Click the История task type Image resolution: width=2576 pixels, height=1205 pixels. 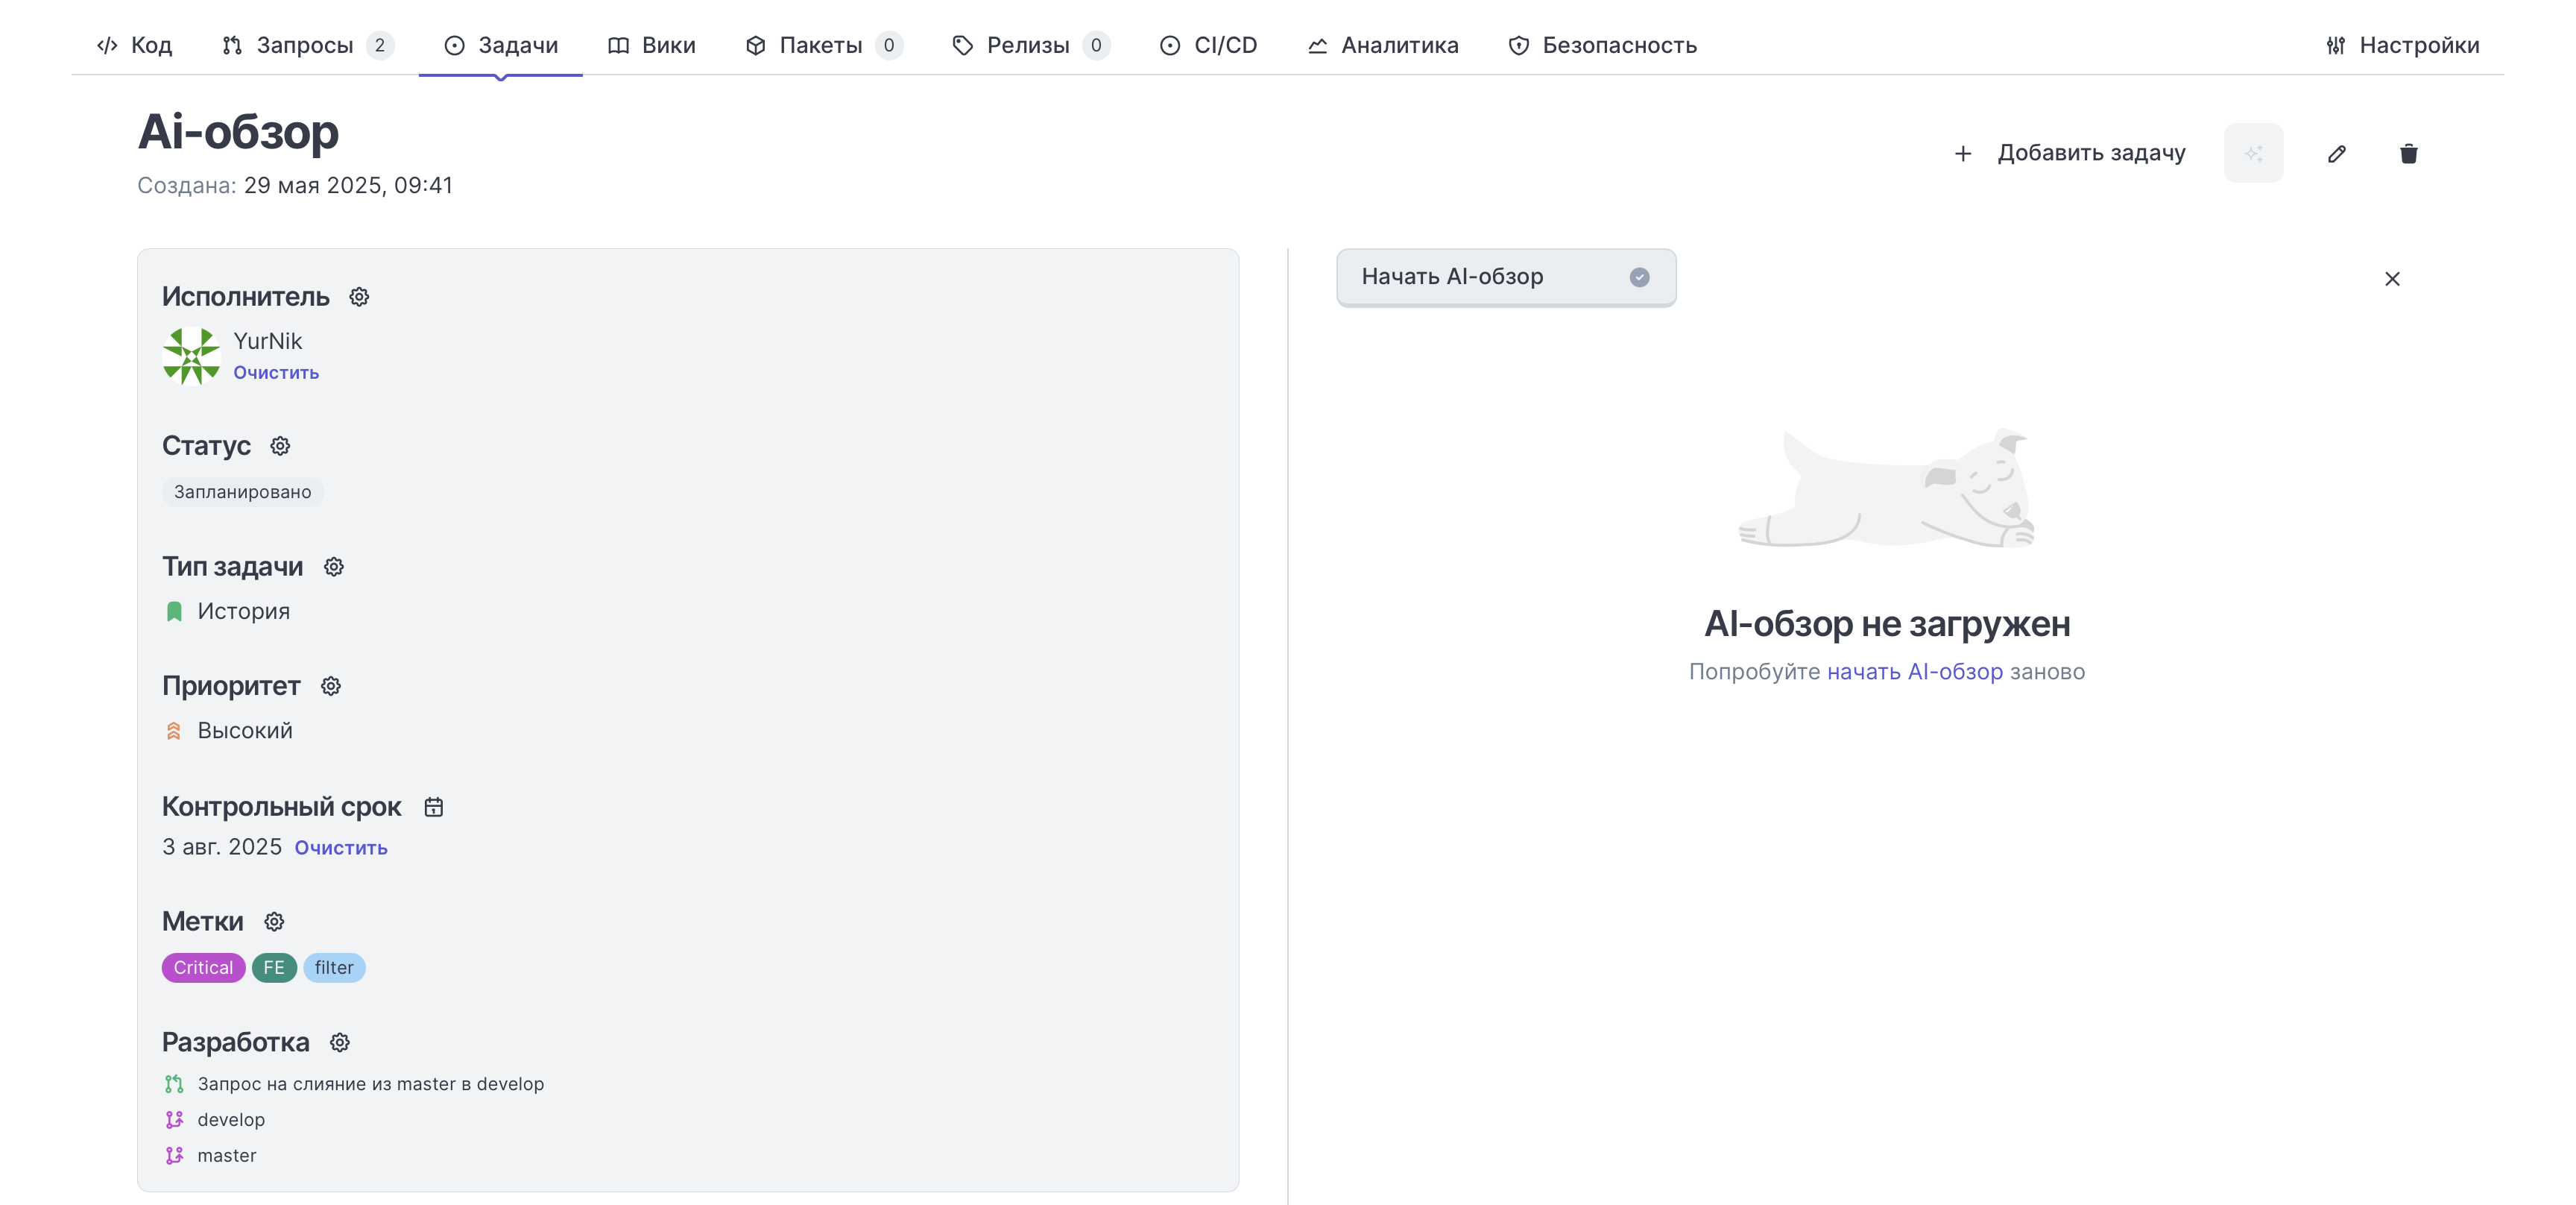pos(243,611)
